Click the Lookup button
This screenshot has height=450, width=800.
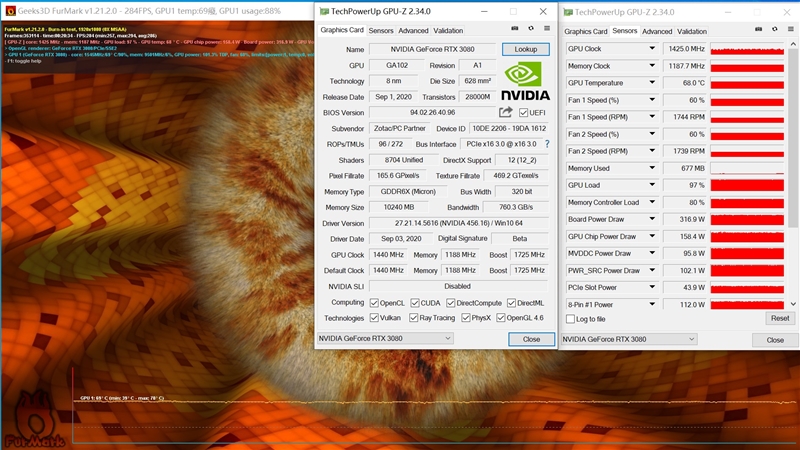point(526,49)
